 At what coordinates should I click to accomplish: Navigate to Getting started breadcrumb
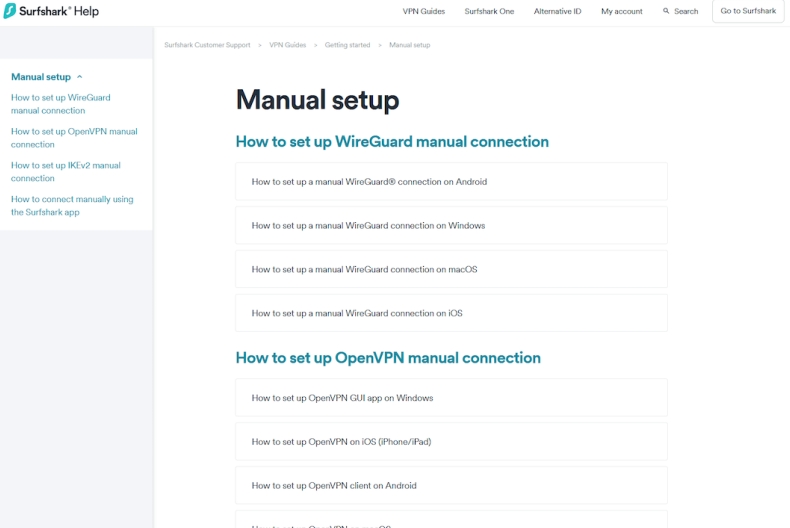pyautogui.click(x=347, y=45)
